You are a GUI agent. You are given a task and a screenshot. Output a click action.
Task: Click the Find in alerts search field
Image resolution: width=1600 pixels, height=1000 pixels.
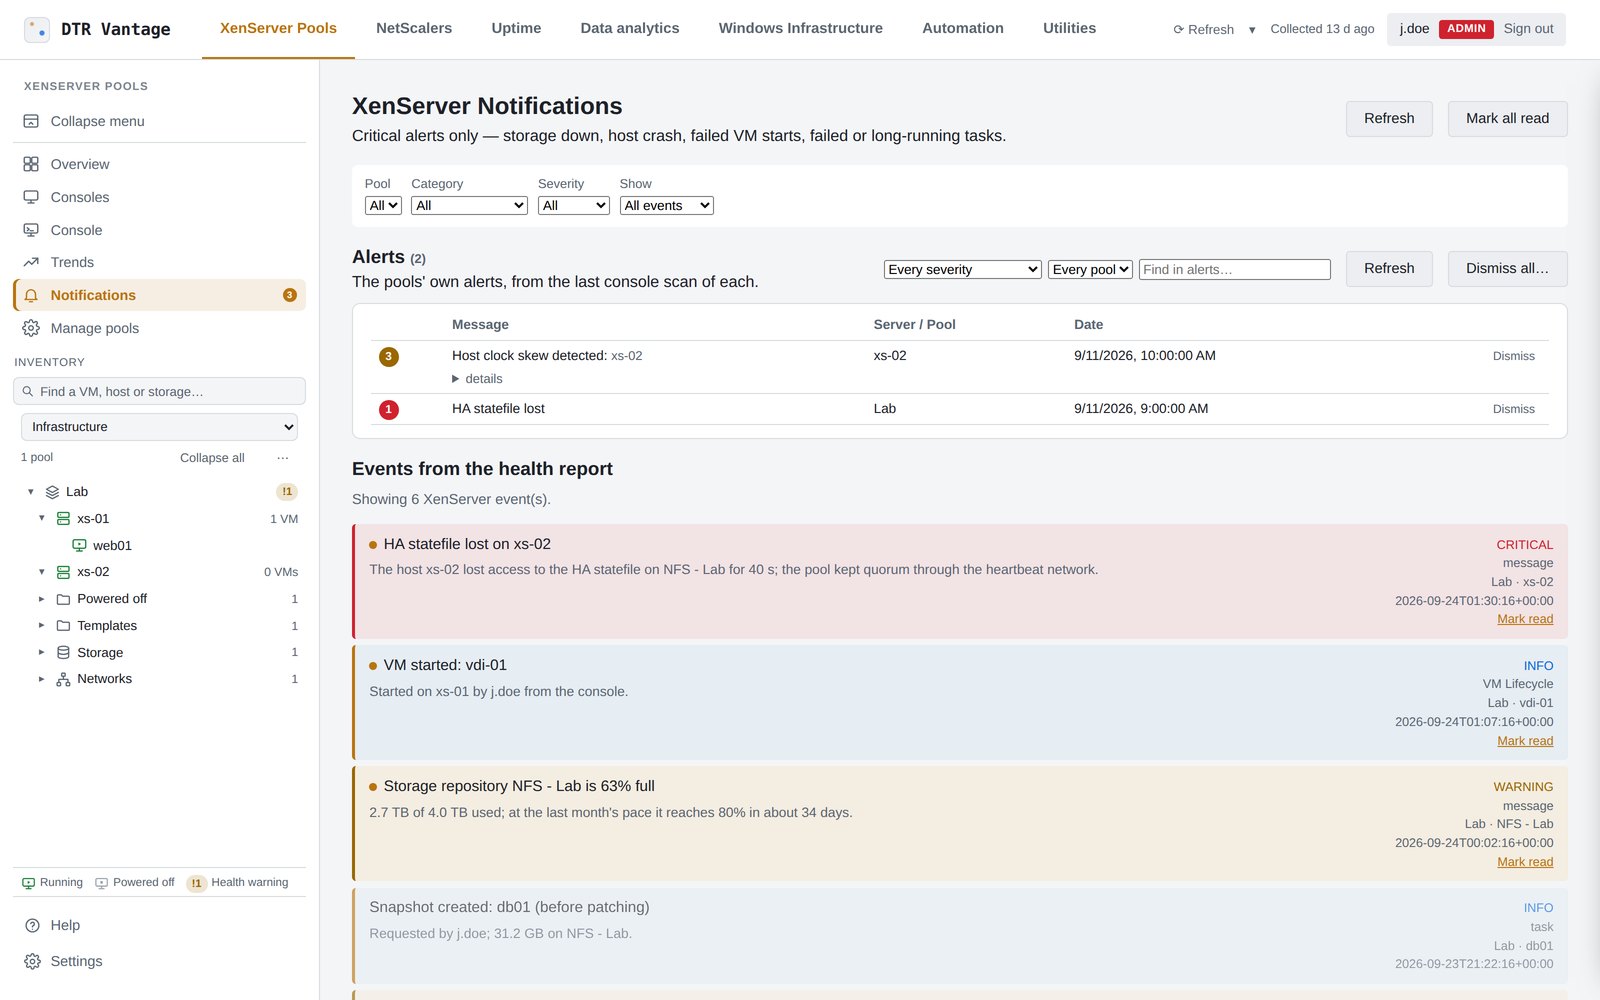pos(1235,269)
